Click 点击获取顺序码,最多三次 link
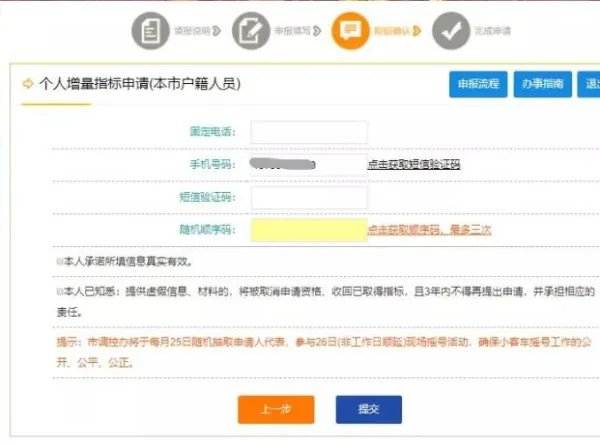The height and width of the screenshot is (444, 600). point(429,230)
